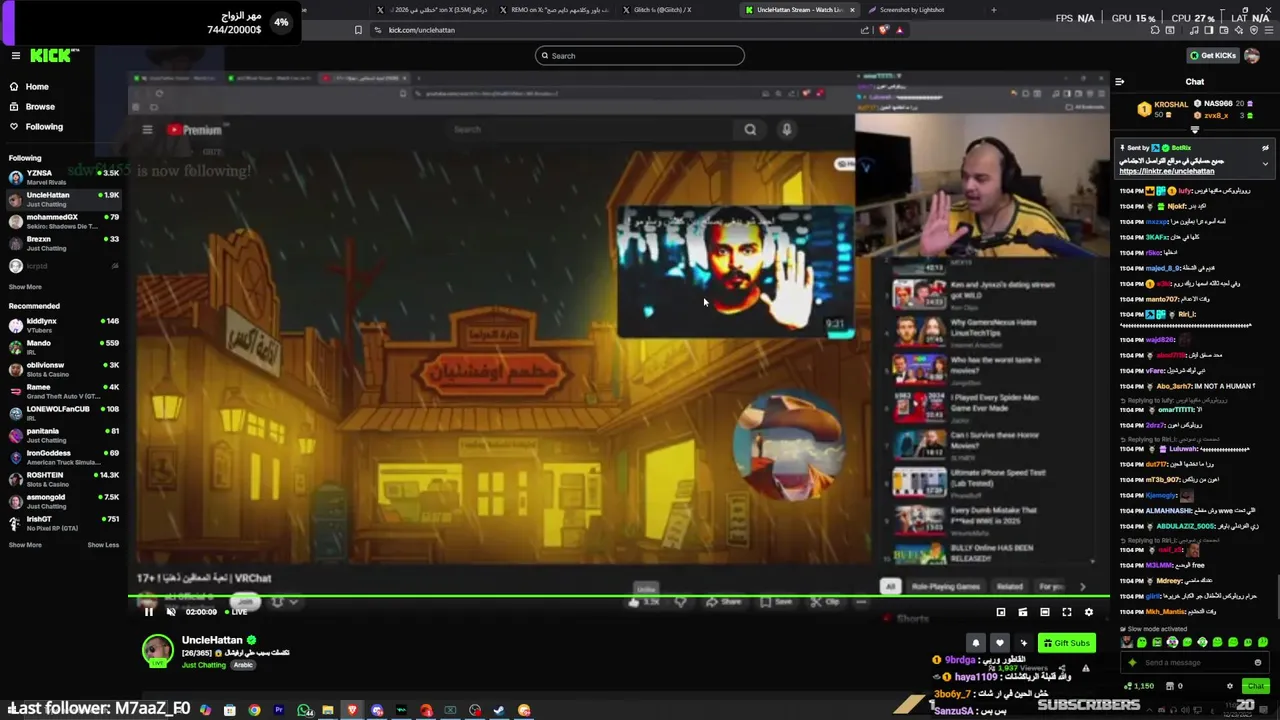Focus the Kick search field
The height and width of the screenshot is (720, 1280).
(x=640, y=56)
